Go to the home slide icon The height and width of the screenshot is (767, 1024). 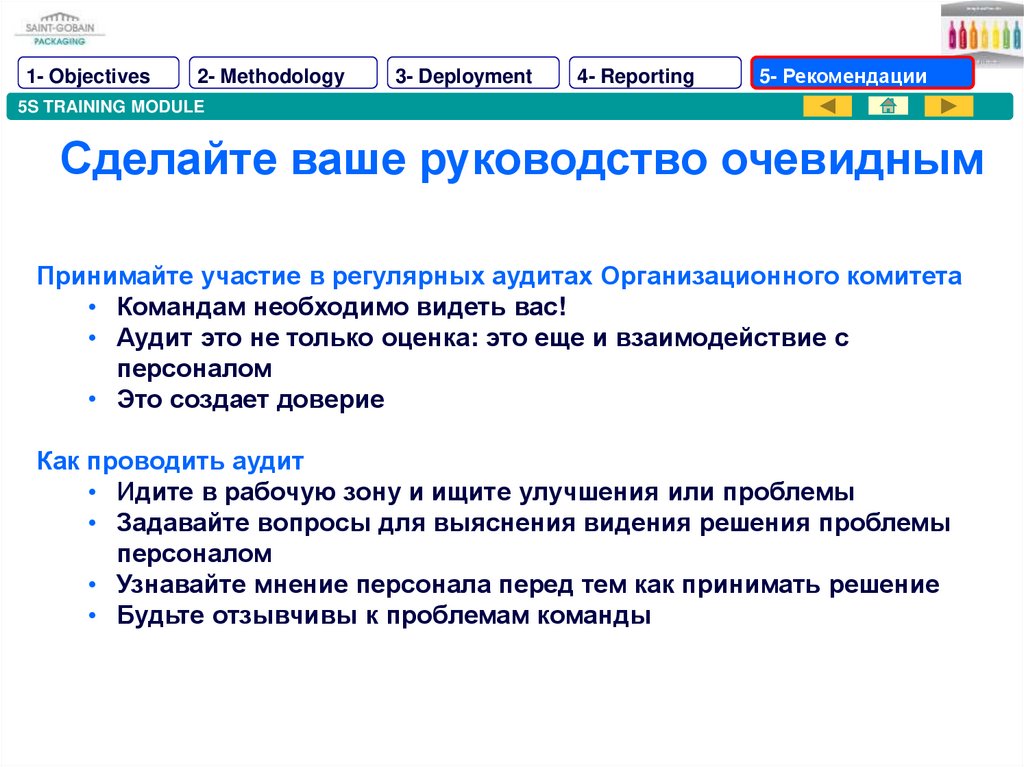[887, 106]
